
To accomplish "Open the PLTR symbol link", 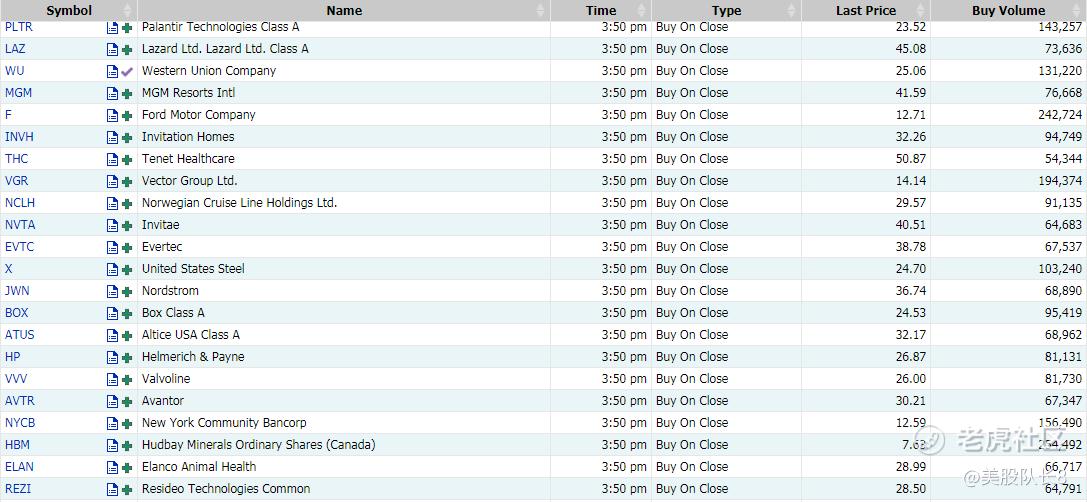I will (19, 27).
